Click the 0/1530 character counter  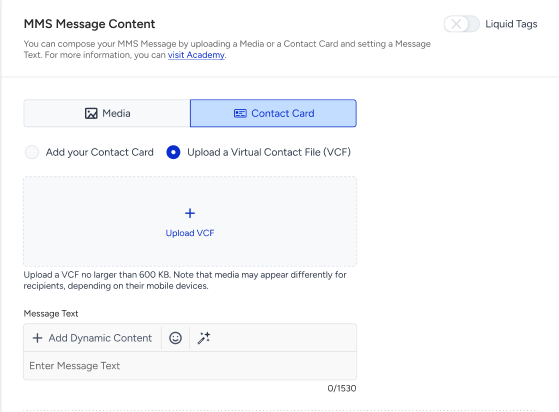click(342, 388)
